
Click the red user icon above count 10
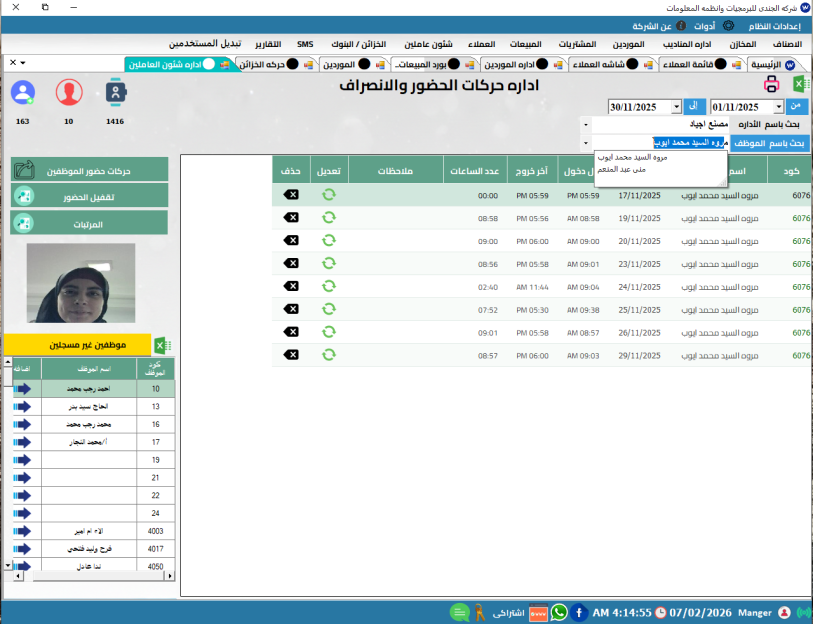coord(69,94)
